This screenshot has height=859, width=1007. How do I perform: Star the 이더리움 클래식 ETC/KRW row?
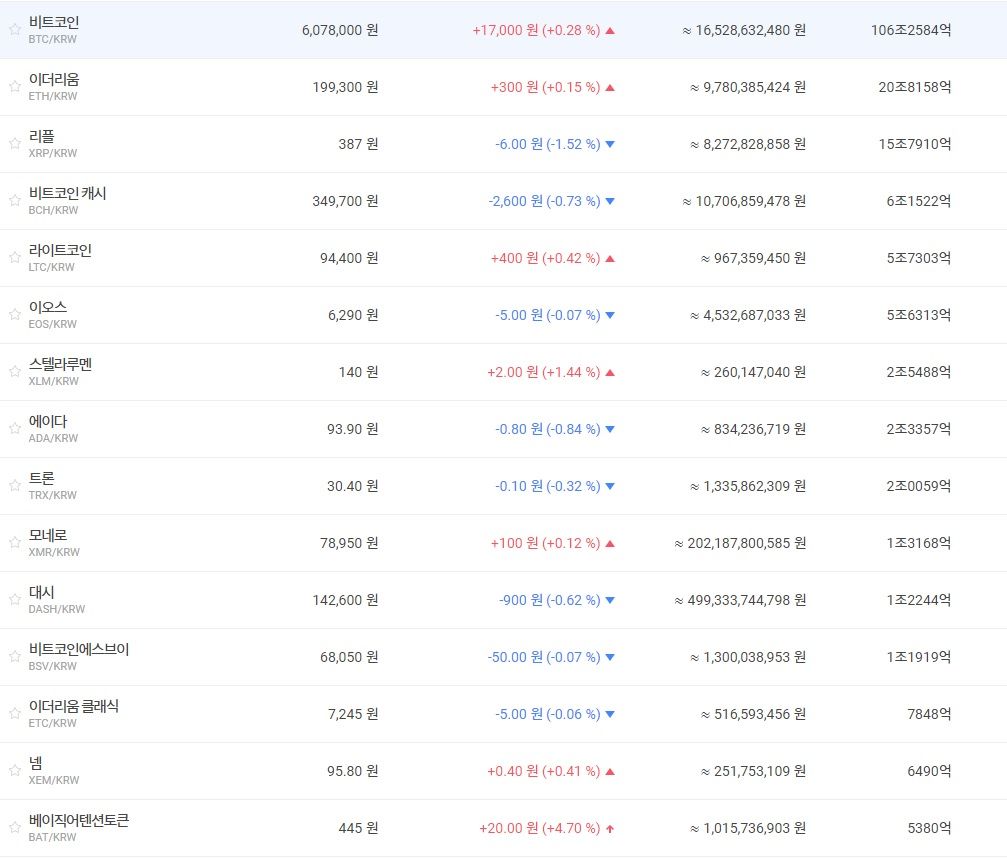click(15, 714)
